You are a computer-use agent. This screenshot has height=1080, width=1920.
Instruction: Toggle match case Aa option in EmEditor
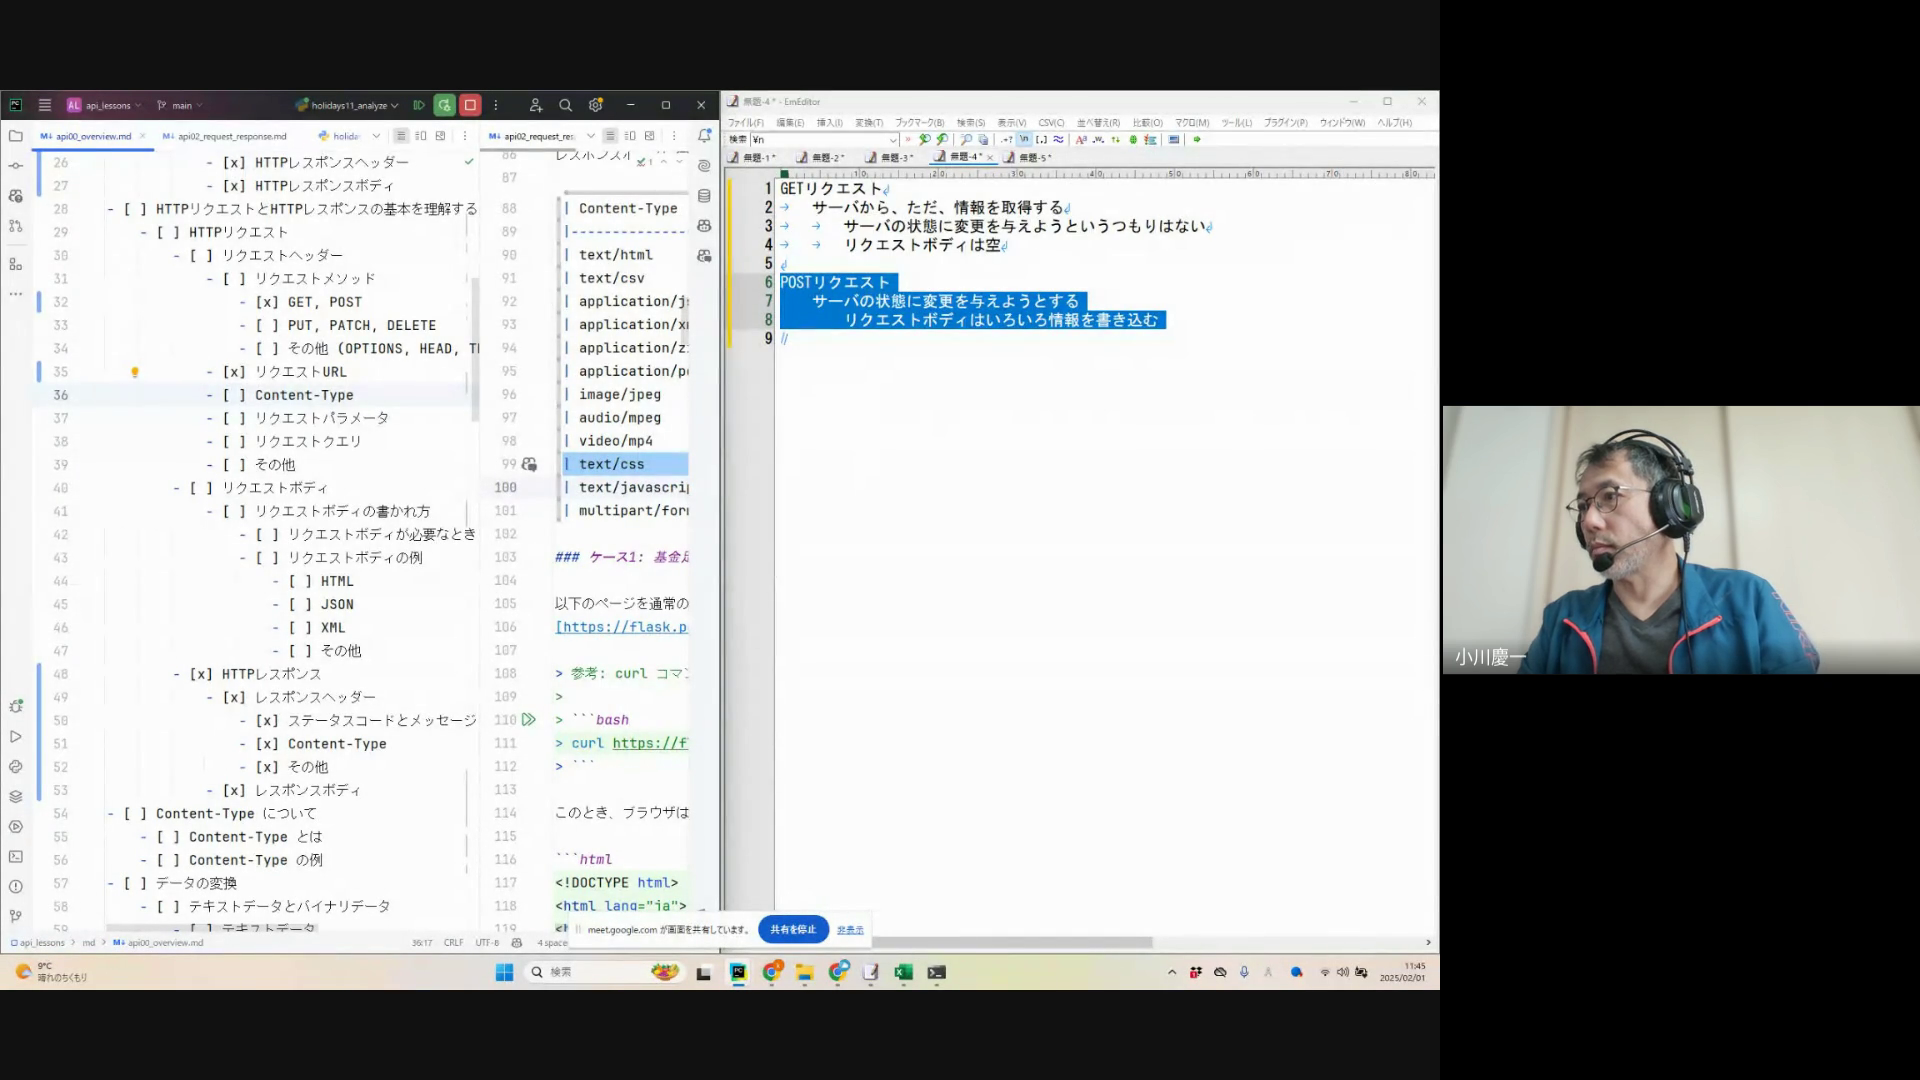click(1081, 140)
